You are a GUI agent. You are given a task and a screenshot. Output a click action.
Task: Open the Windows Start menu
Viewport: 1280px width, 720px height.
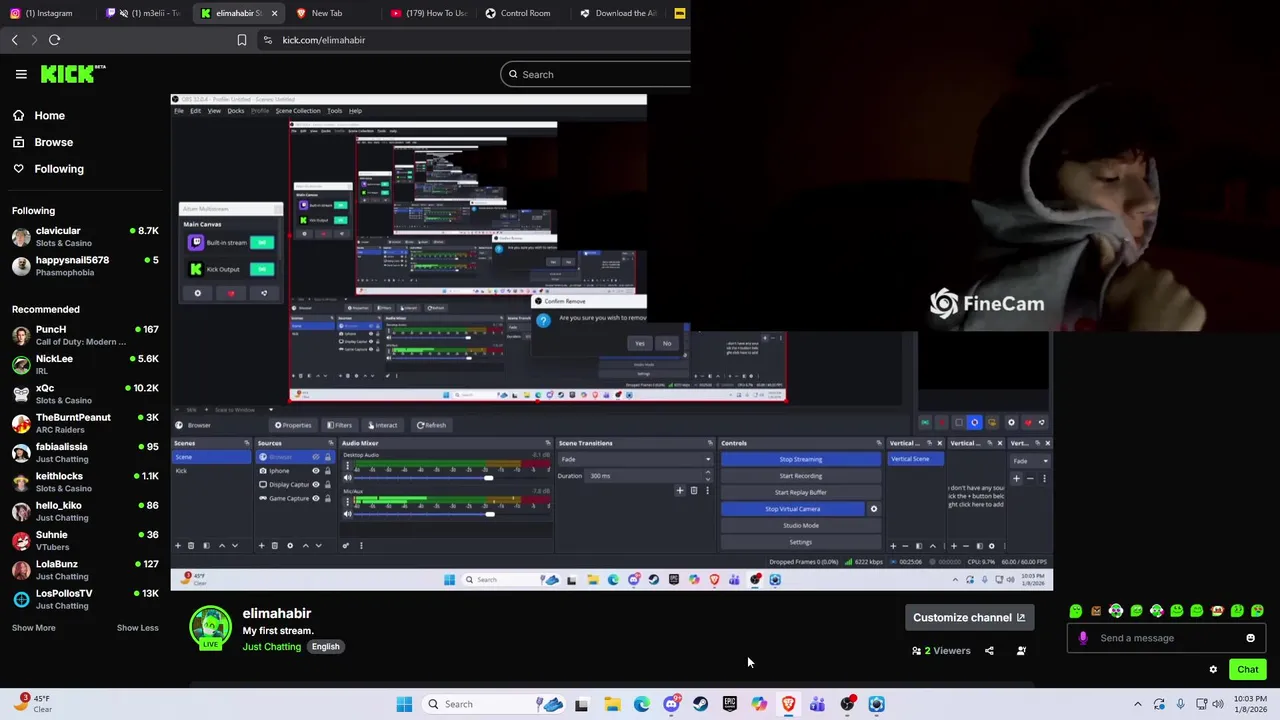[404, 704]
